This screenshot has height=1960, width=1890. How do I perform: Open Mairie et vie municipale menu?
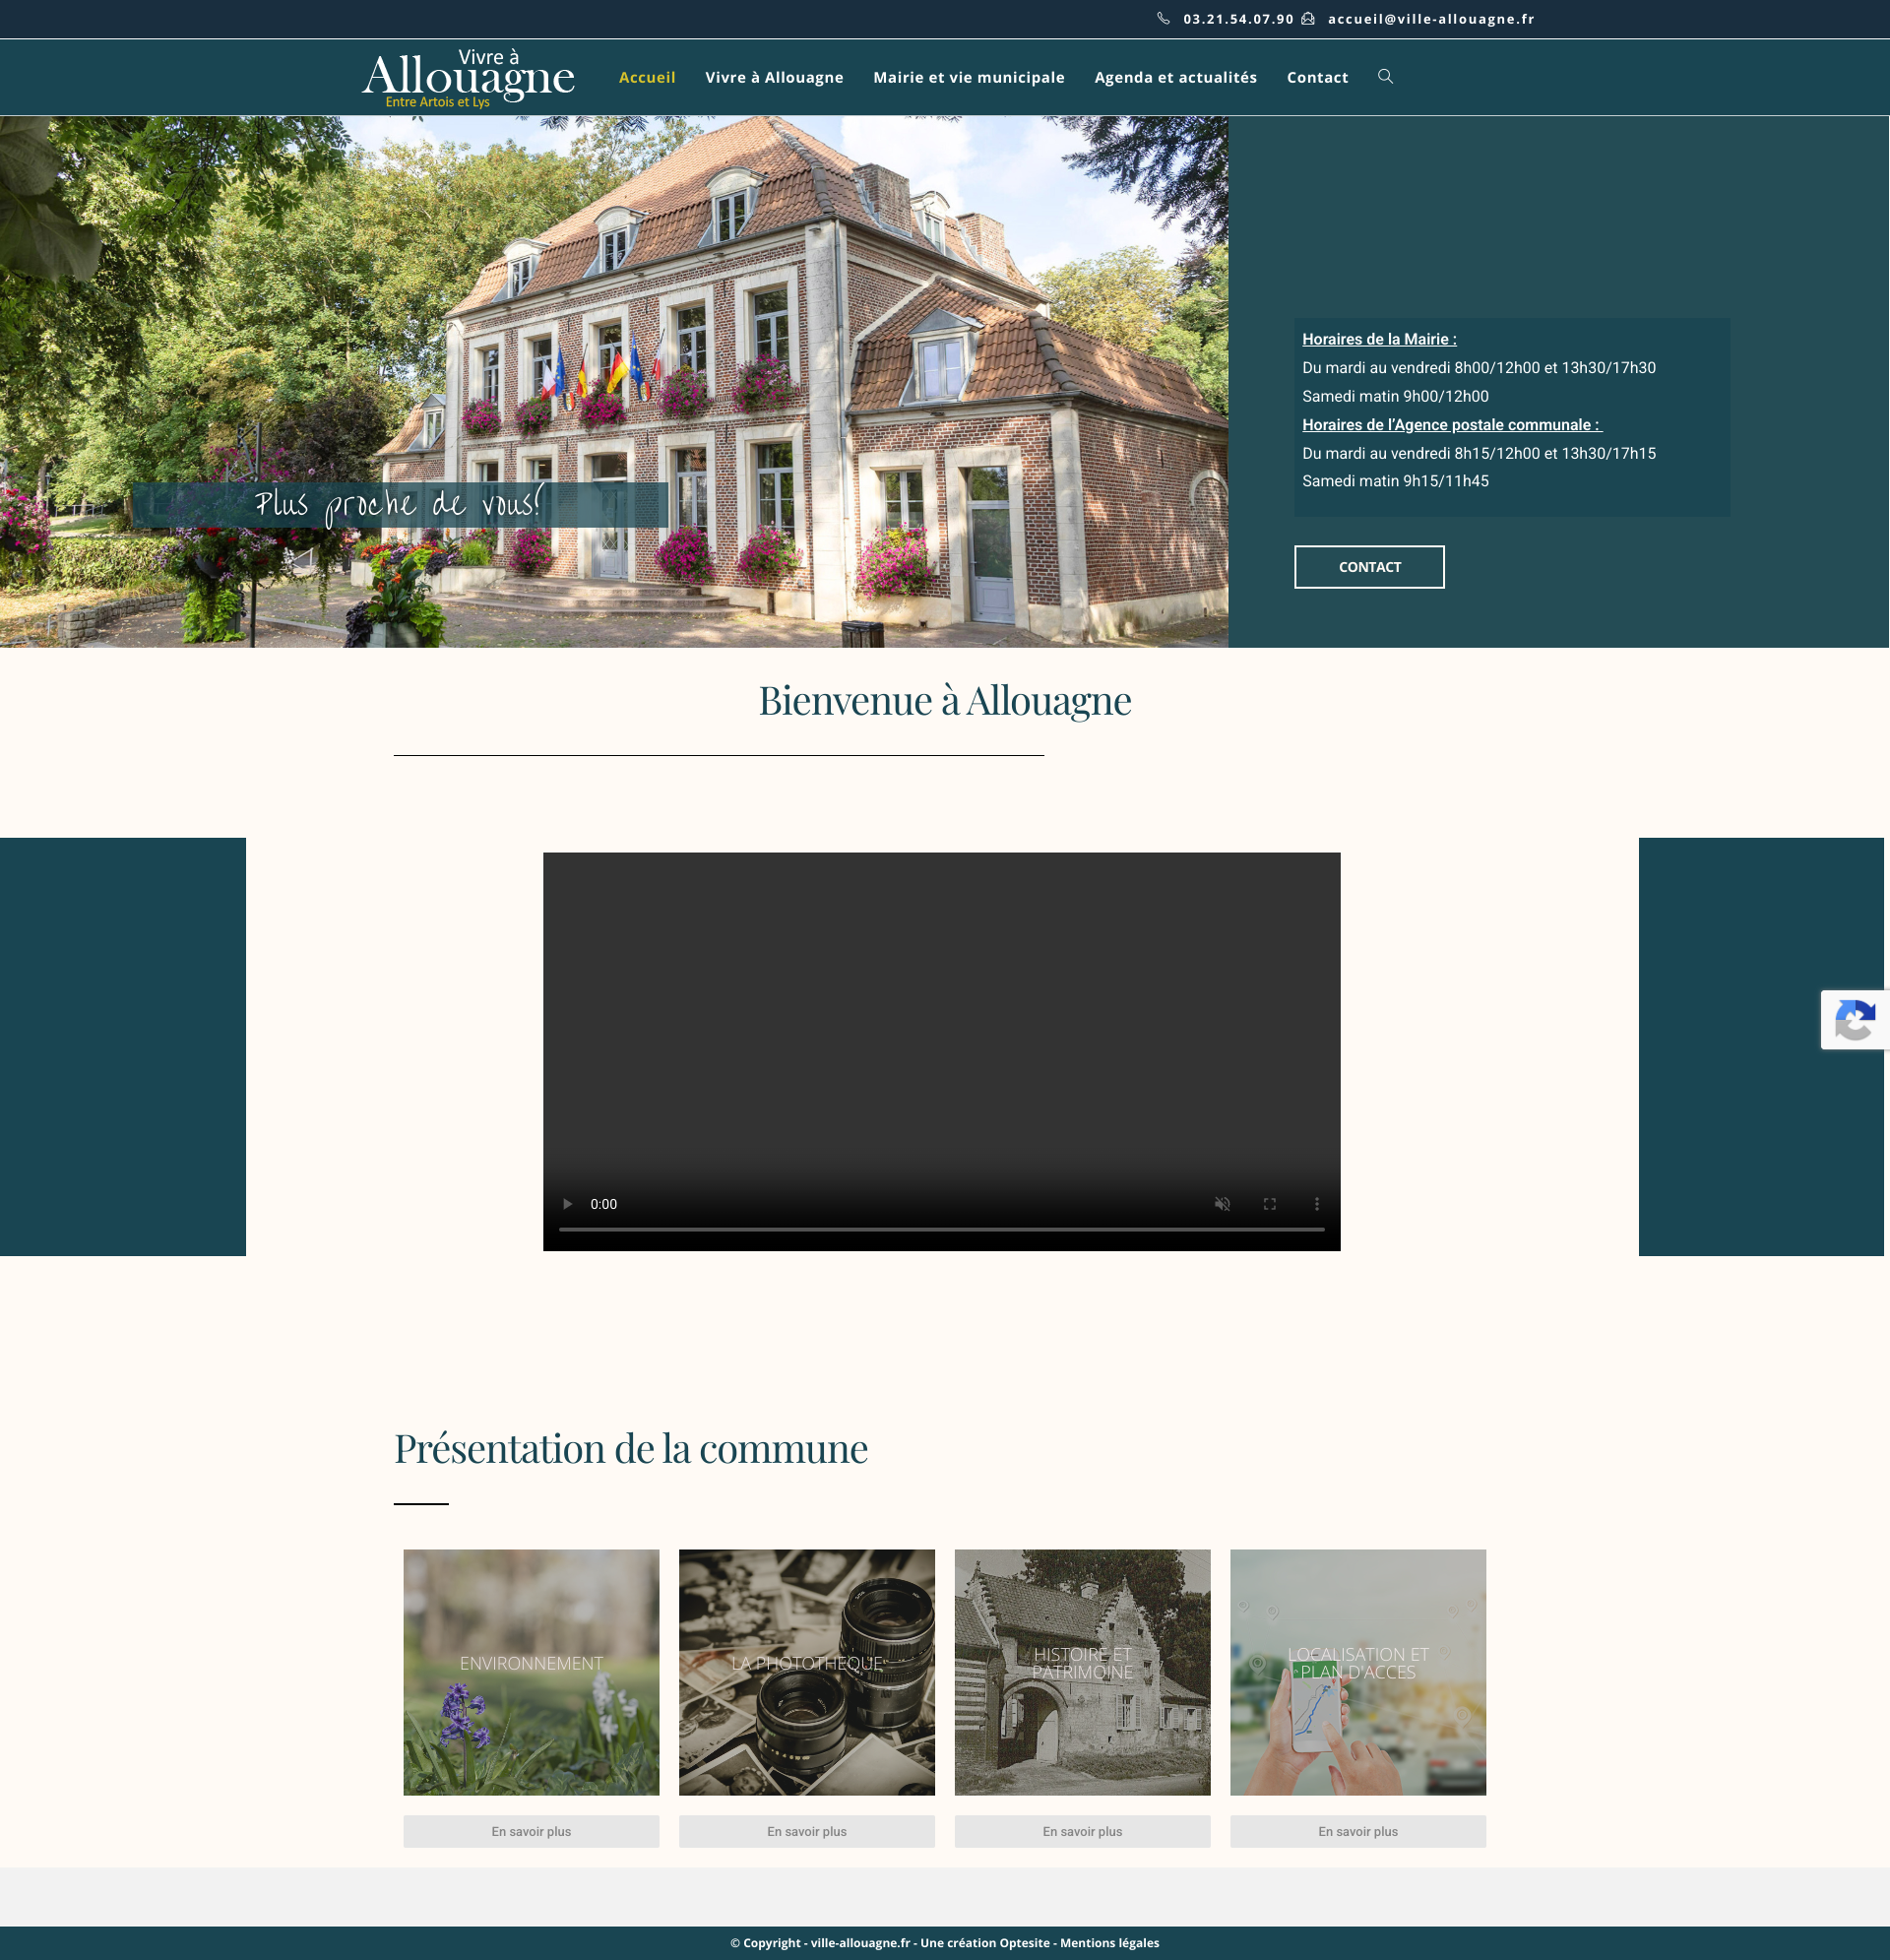(969, 77)
